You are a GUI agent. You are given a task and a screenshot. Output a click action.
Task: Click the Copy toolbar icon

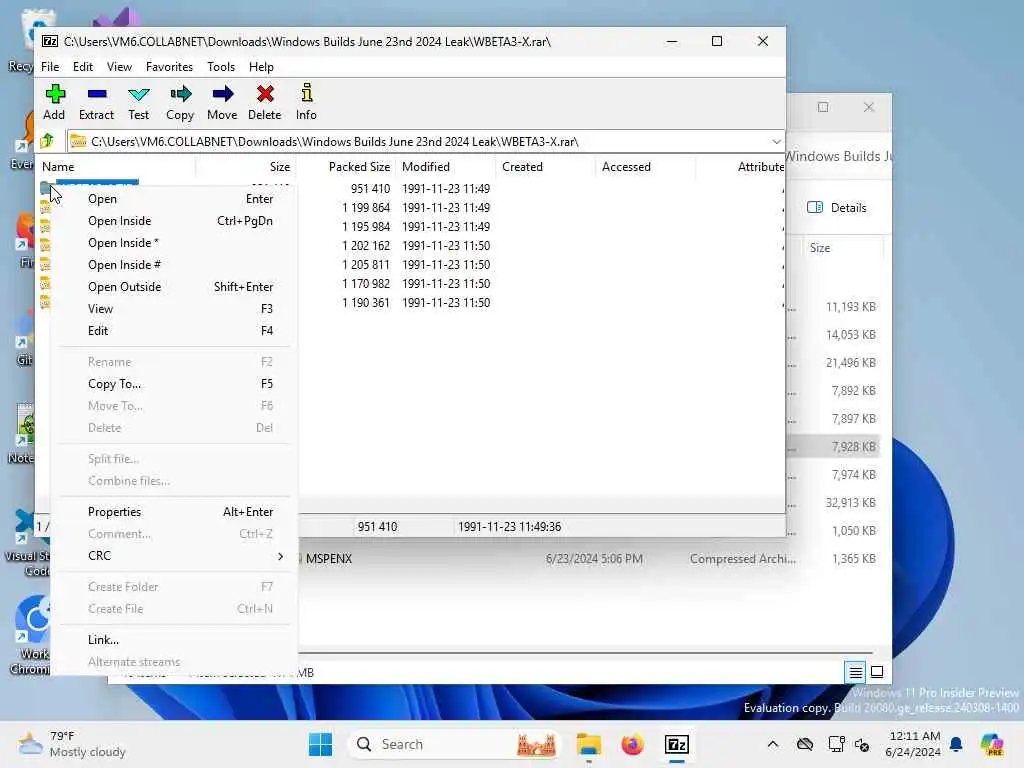click(x=180, y=102)
